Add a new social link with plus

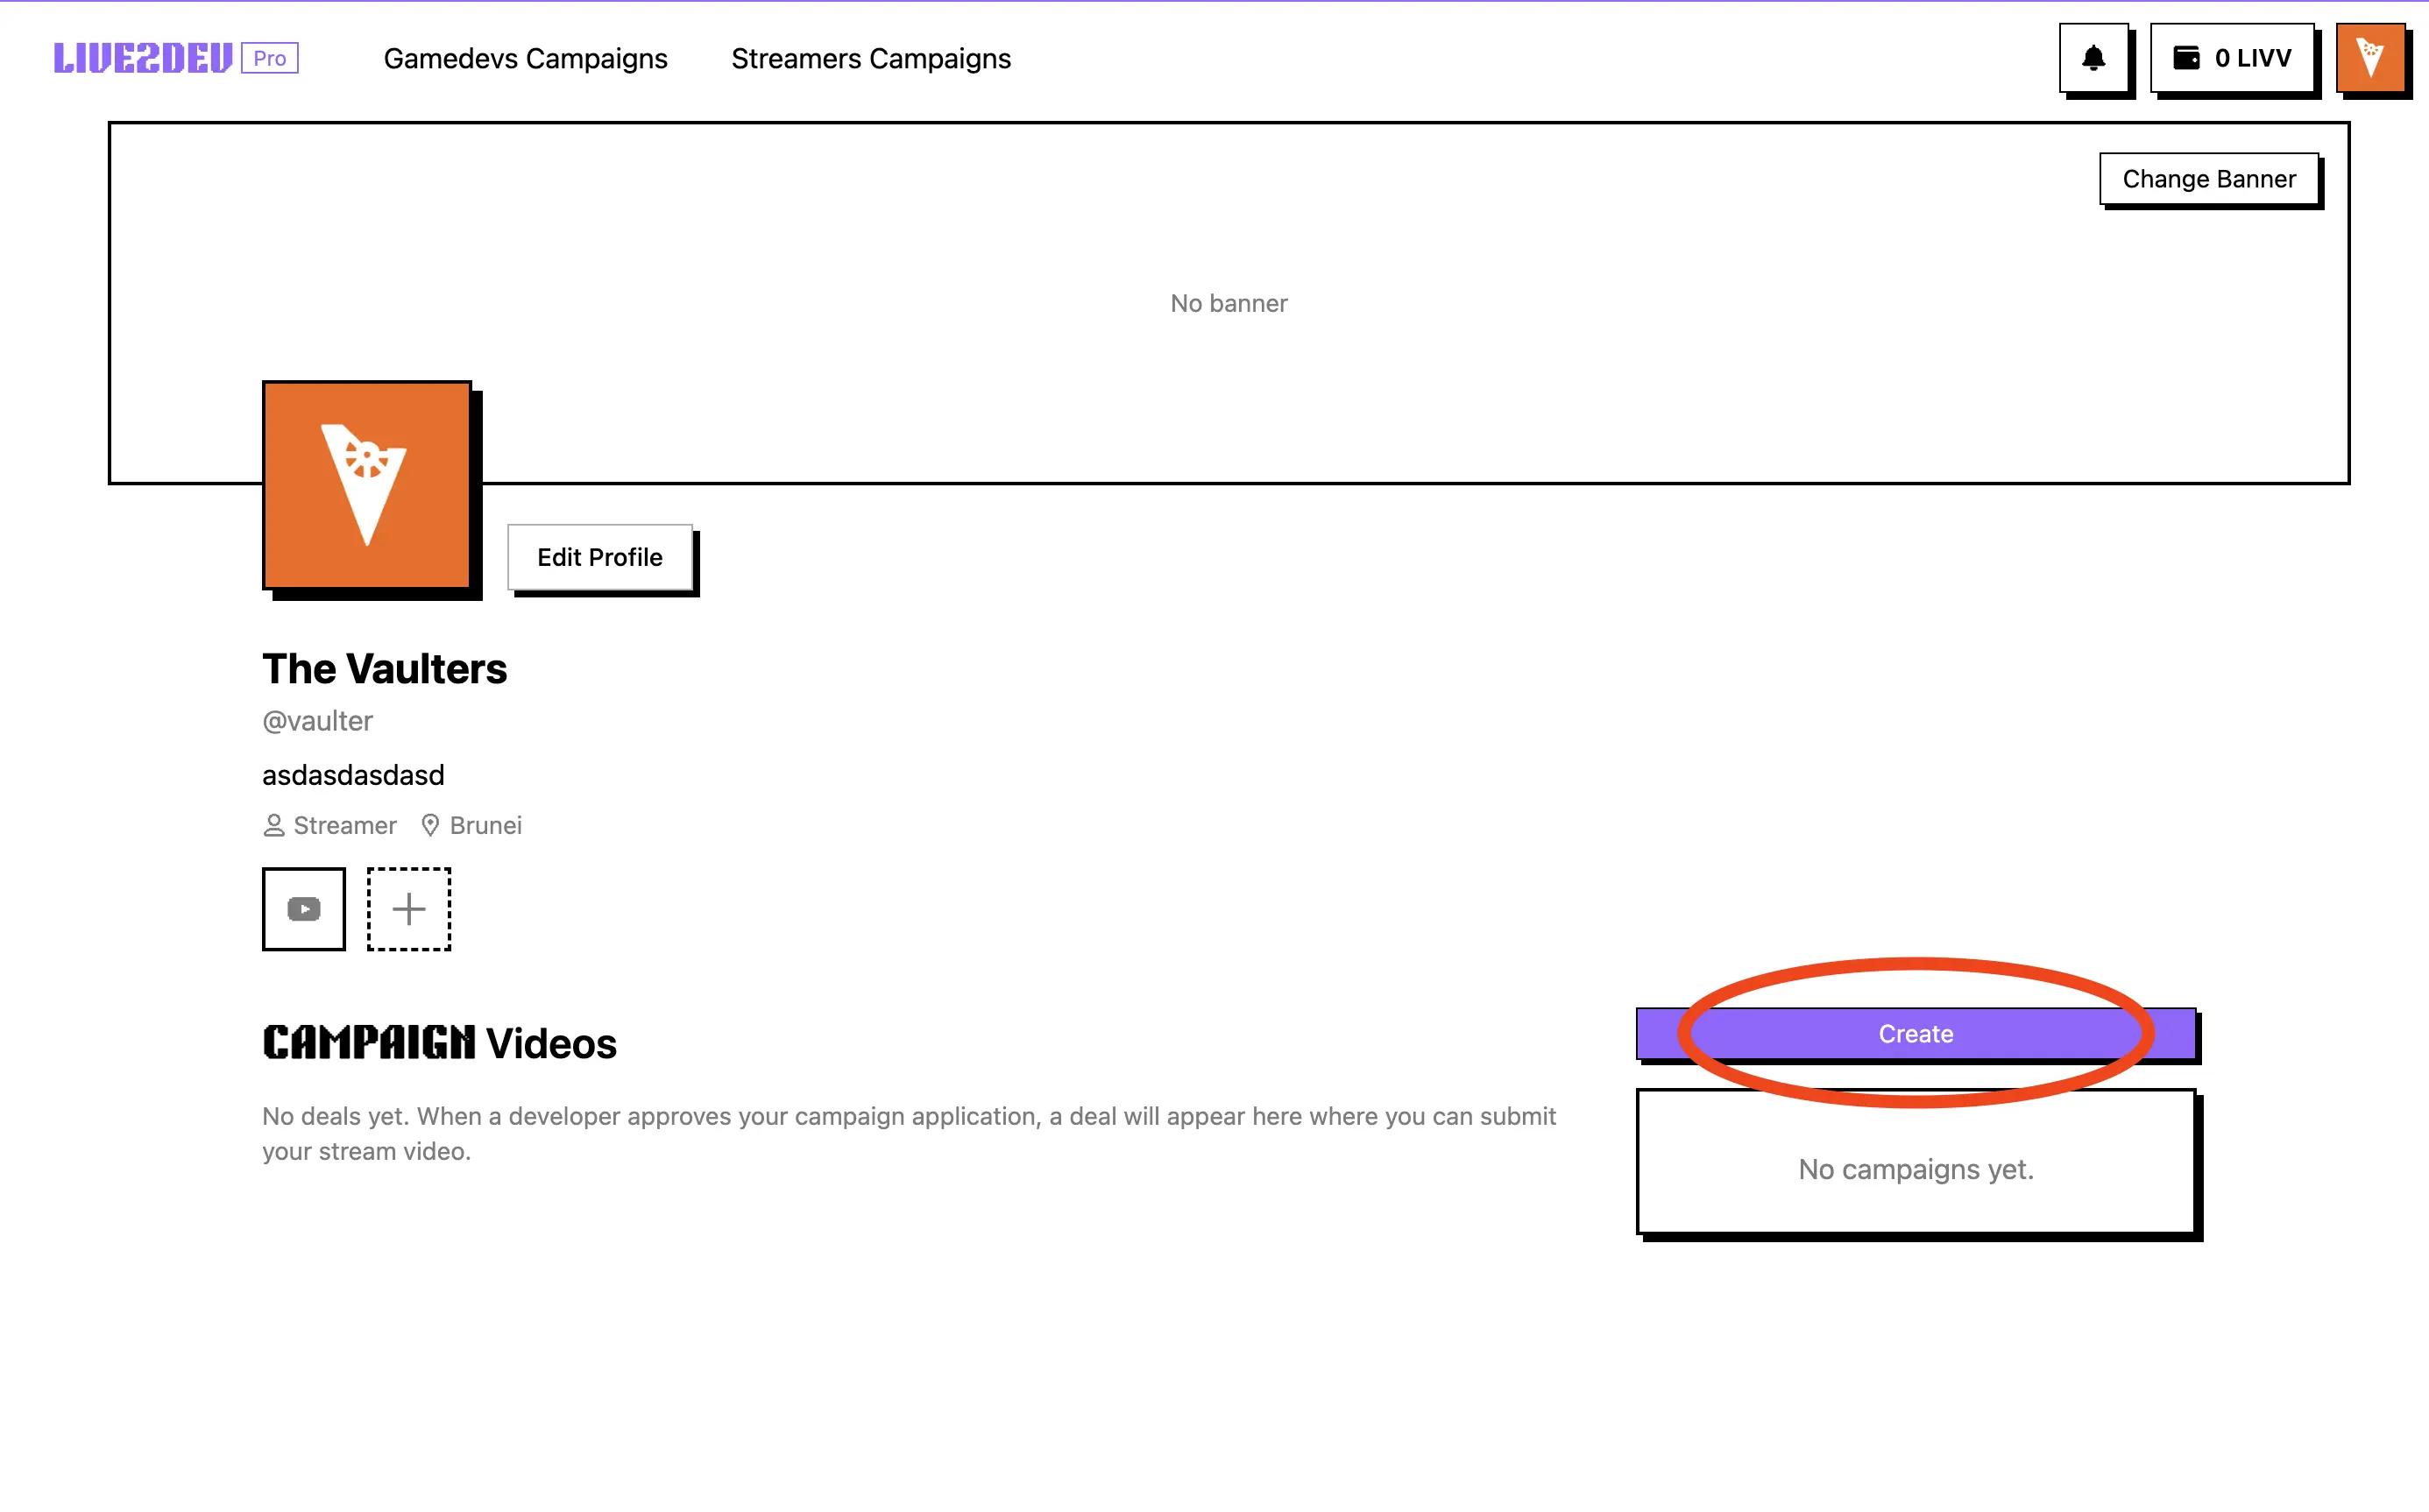409,909
